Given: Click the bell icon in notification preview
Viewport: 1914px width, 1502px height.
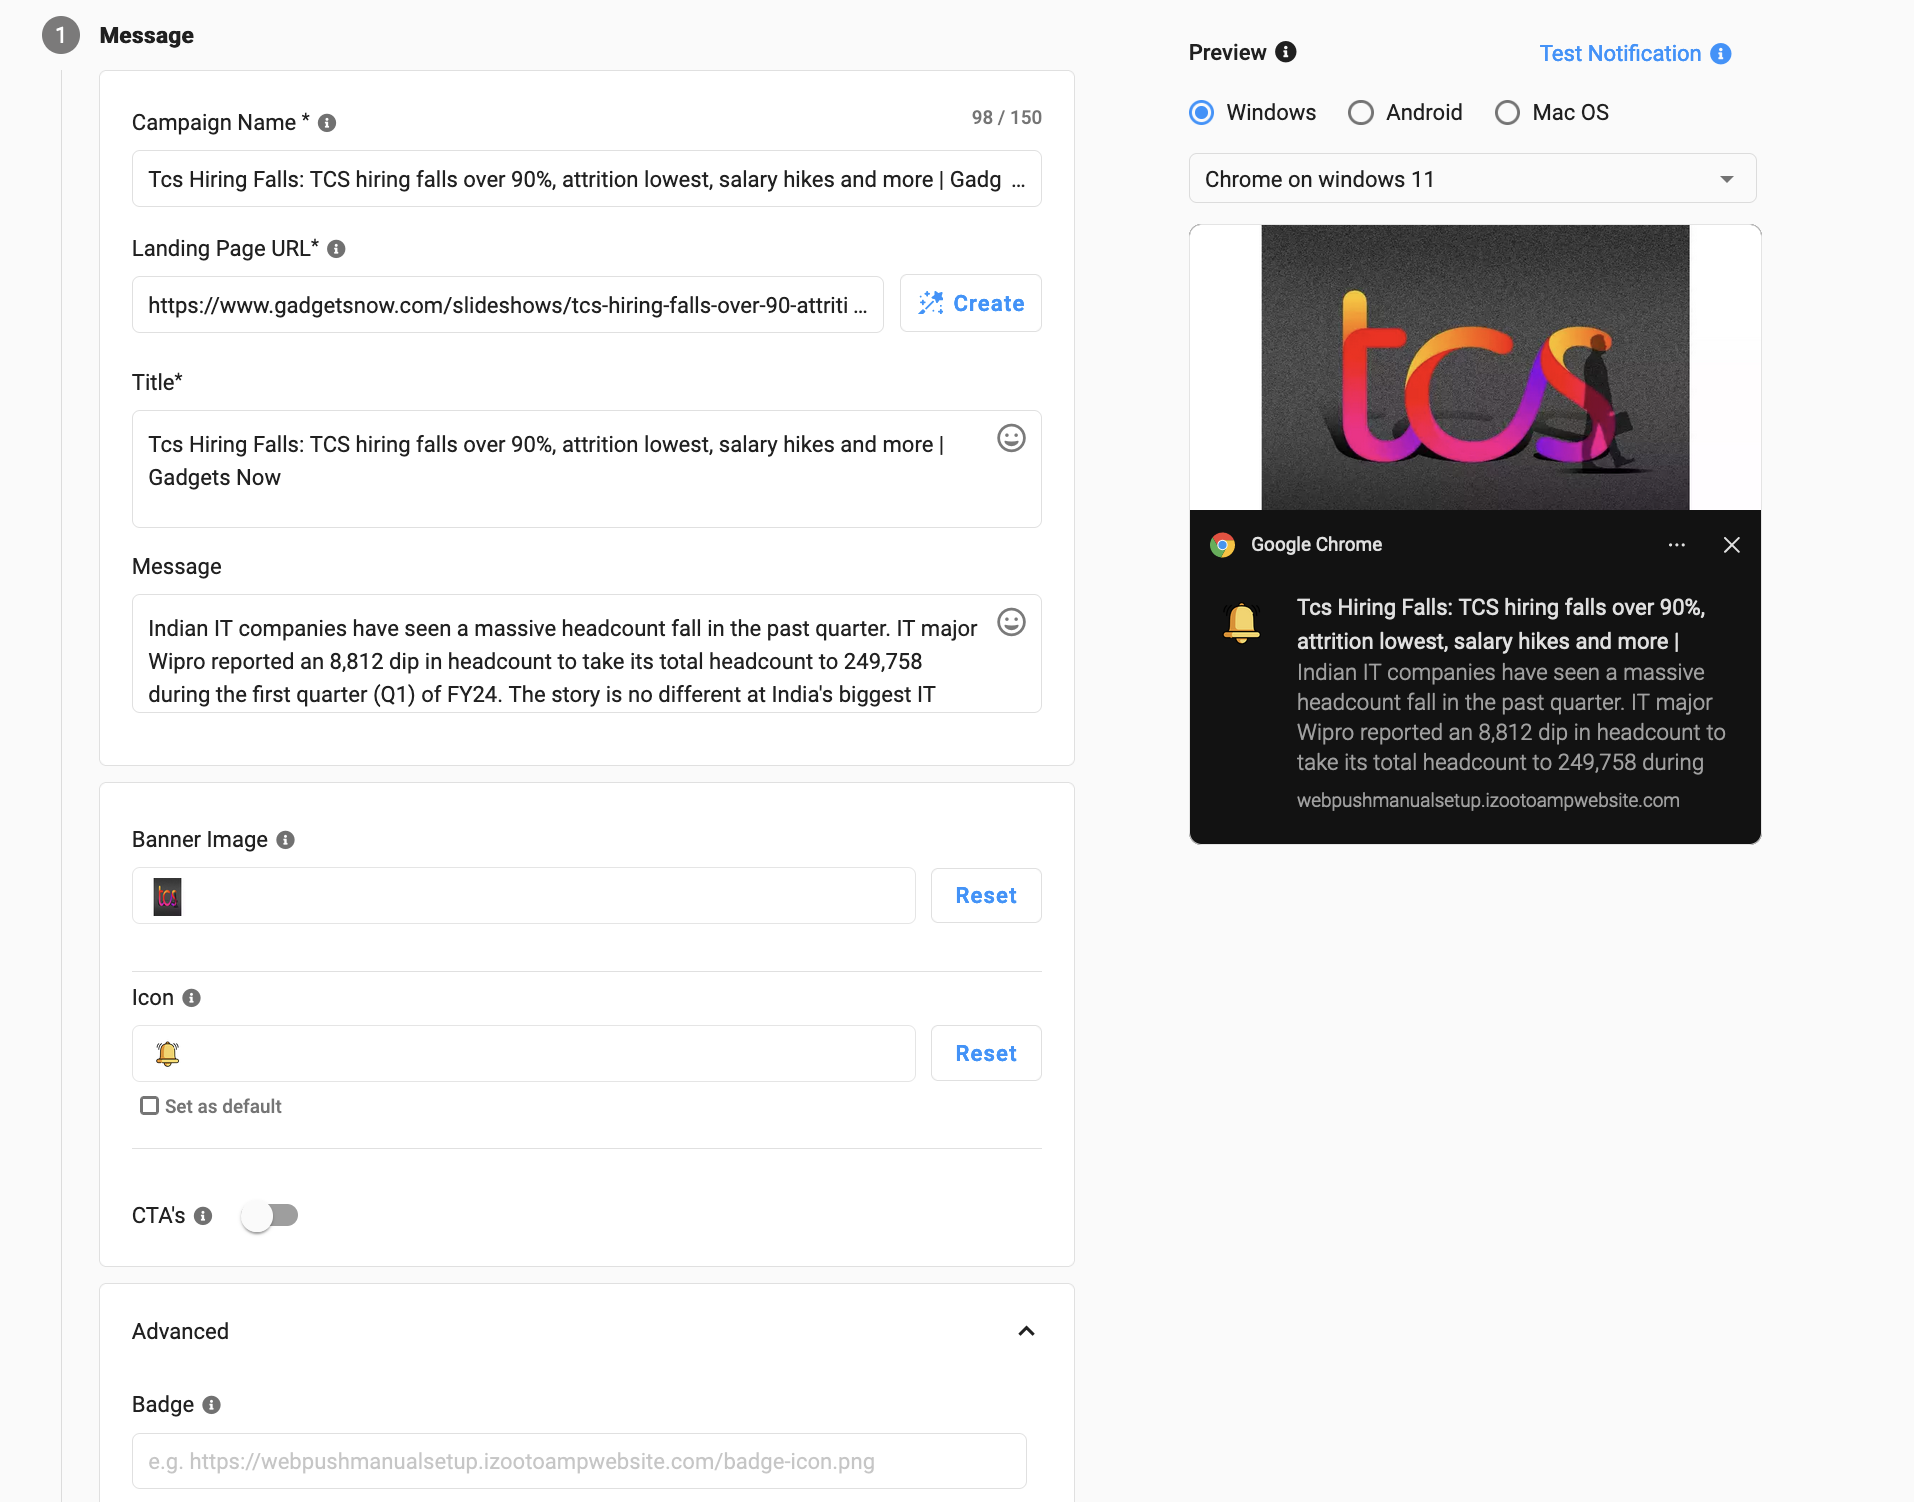Looking at the screenshot, I should coord(1241,622).
